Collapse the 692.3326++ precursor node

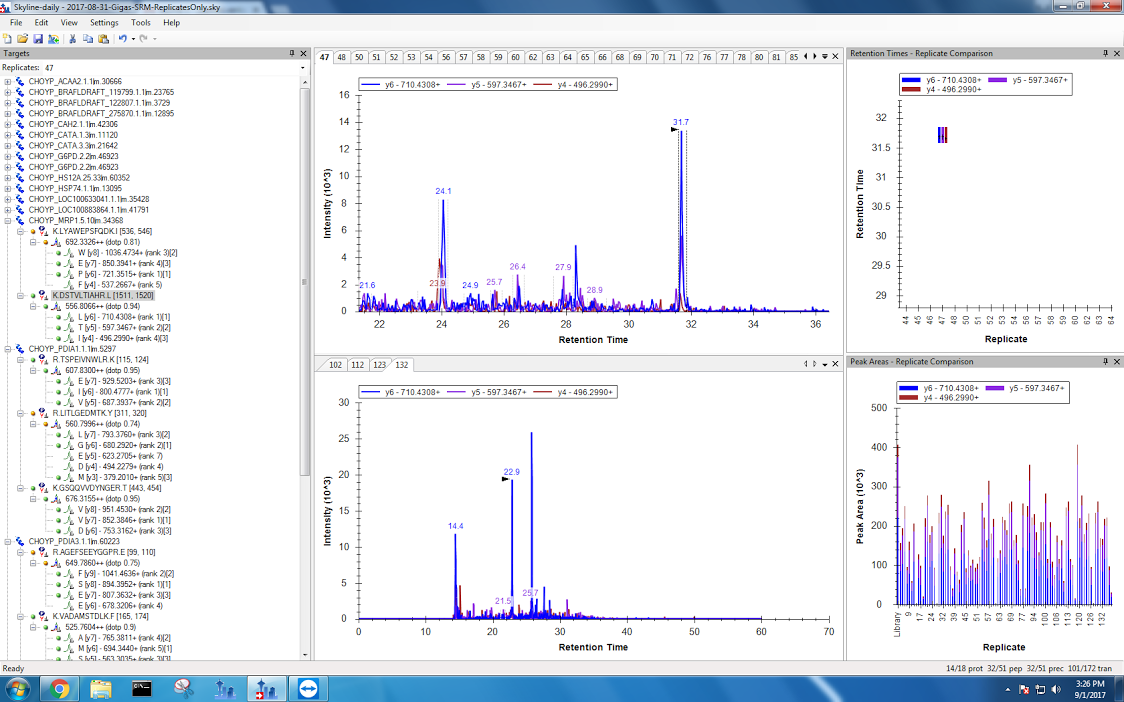click(32, 242)
